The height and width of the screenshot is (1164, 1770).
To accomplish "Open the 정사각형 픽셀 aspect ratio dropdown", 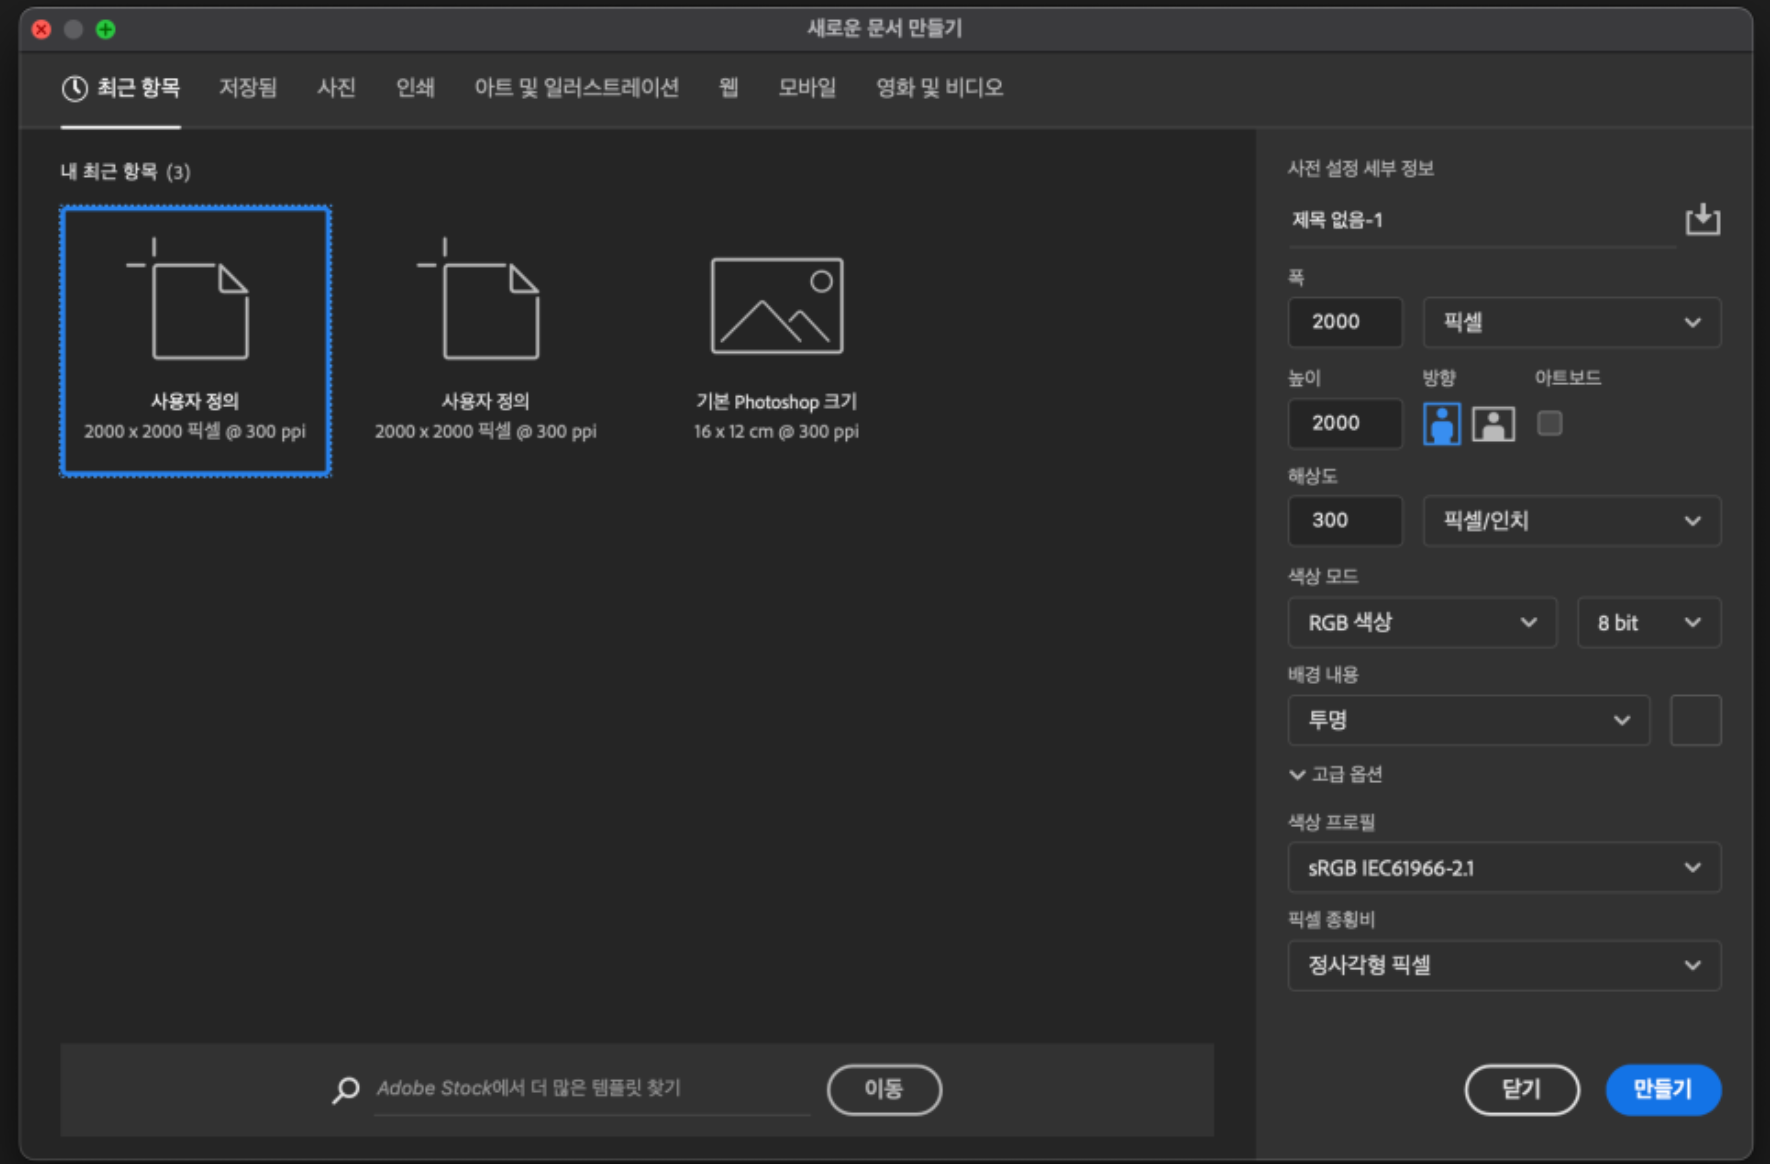I will pos(1504,965).
